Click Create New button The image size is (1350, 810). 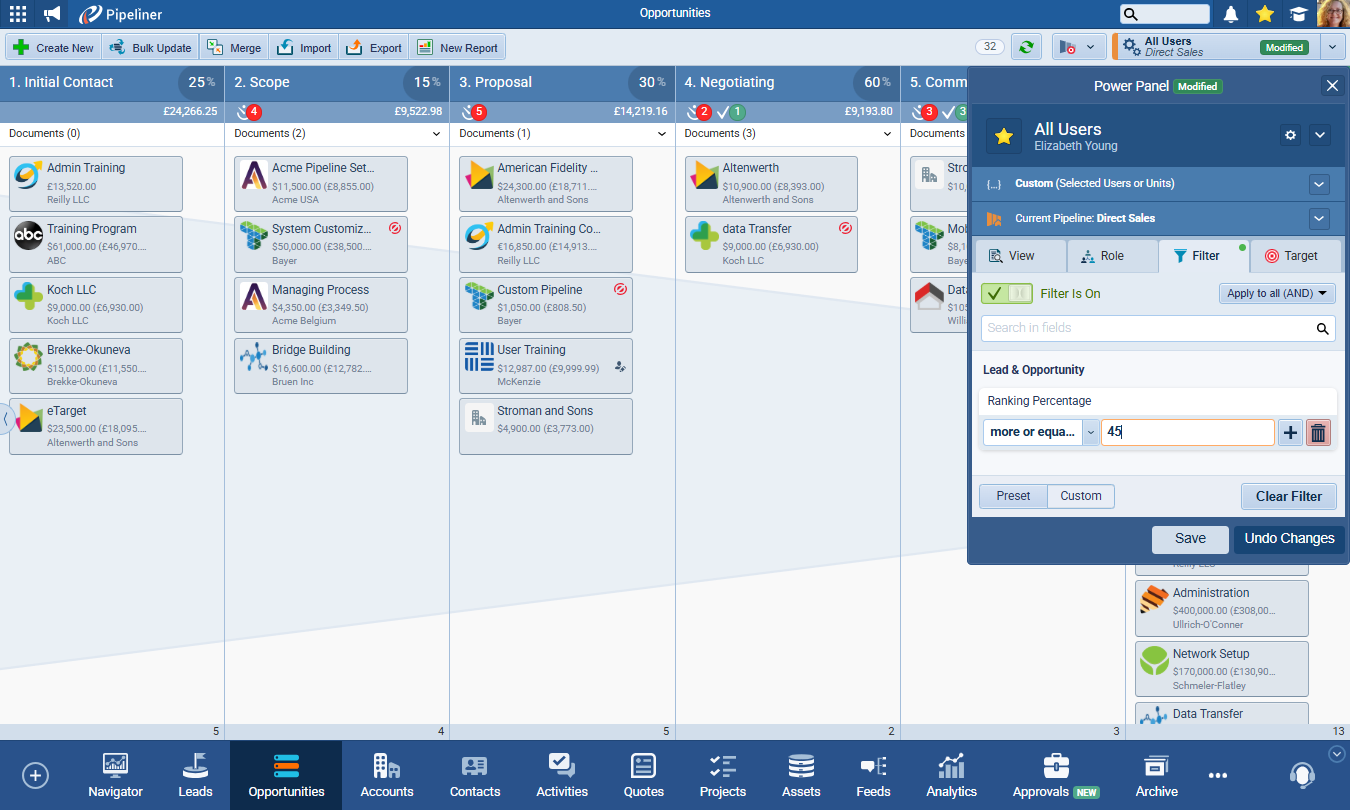pyautogui.click(x=52, y=47)
